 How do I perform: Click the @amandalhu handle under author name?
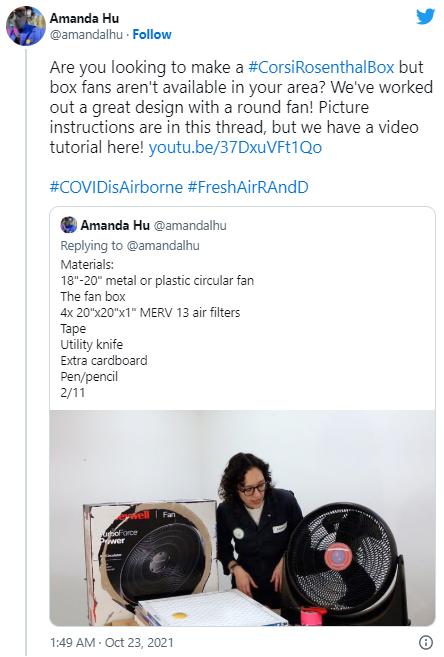coord(86,34)
